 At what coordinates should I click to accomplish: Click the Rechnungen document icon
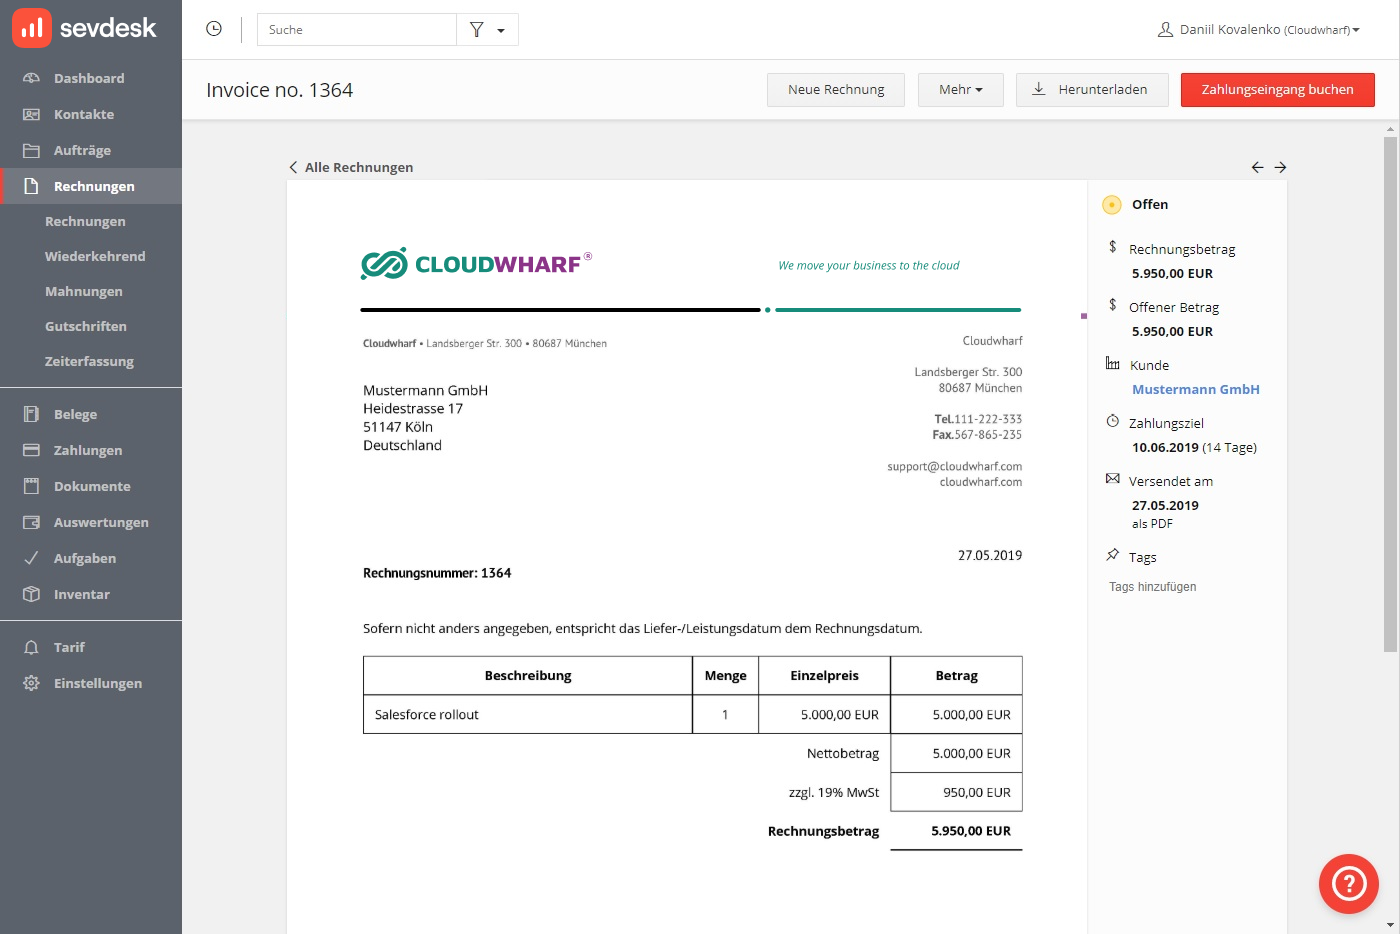pos(31,186)
